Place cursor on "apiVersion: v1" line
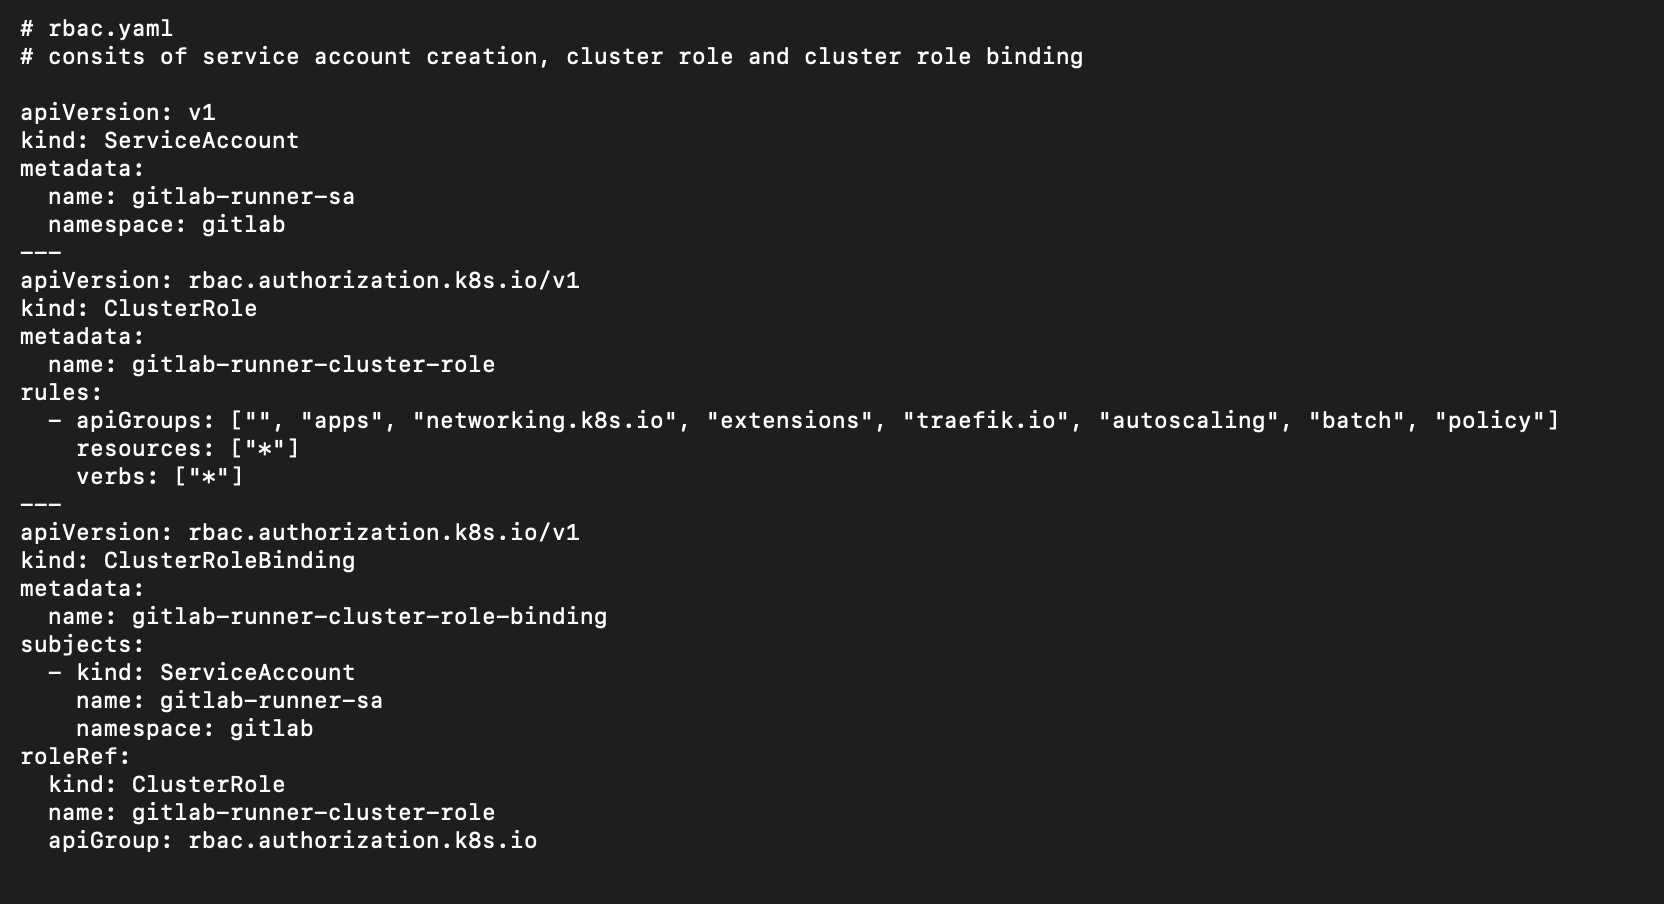 click(117, 113)
